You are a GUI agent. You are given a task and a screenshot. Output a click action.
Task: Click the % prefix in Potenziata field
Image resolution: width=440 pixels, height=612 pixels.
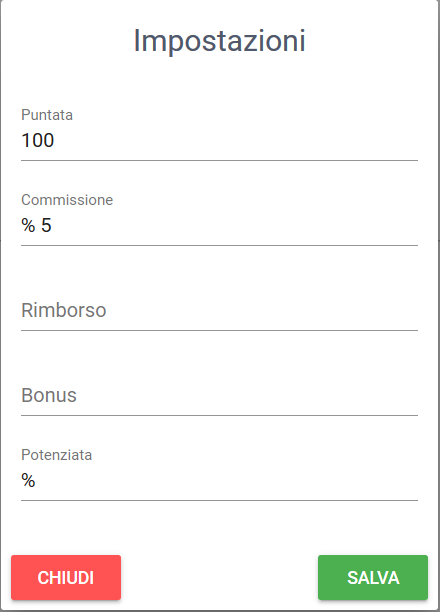[28, 480]
